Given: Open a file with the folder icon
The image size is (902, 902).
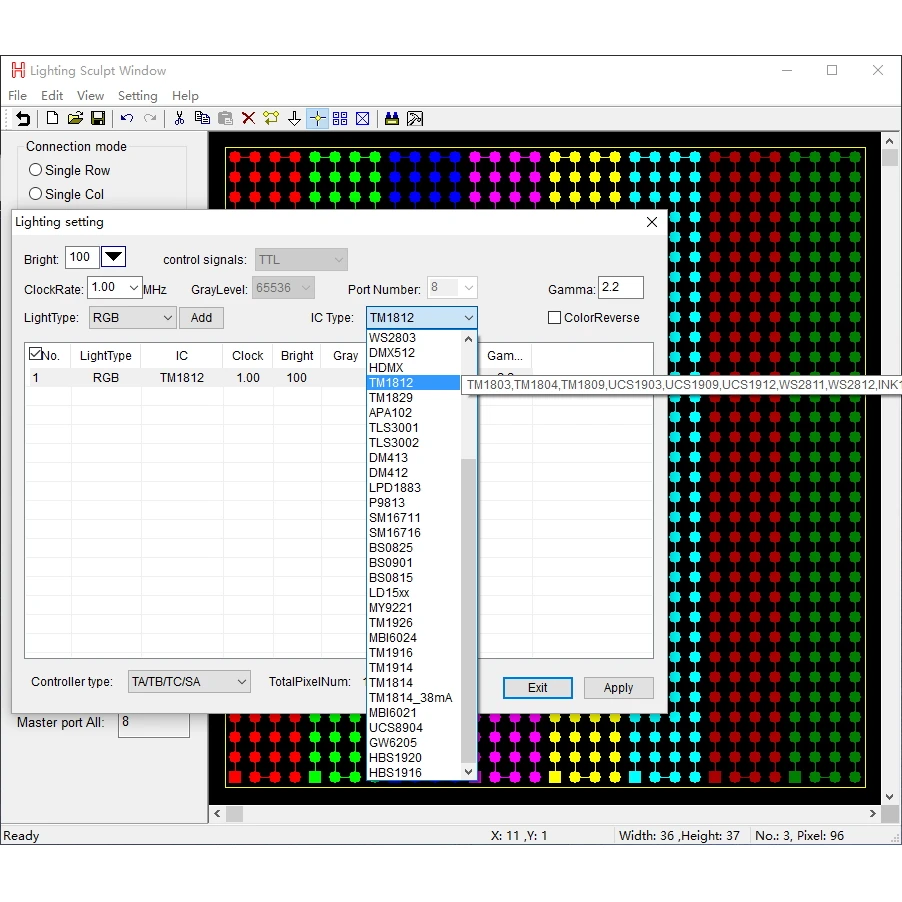Looking at the screenshot, I should coord(75,119).
